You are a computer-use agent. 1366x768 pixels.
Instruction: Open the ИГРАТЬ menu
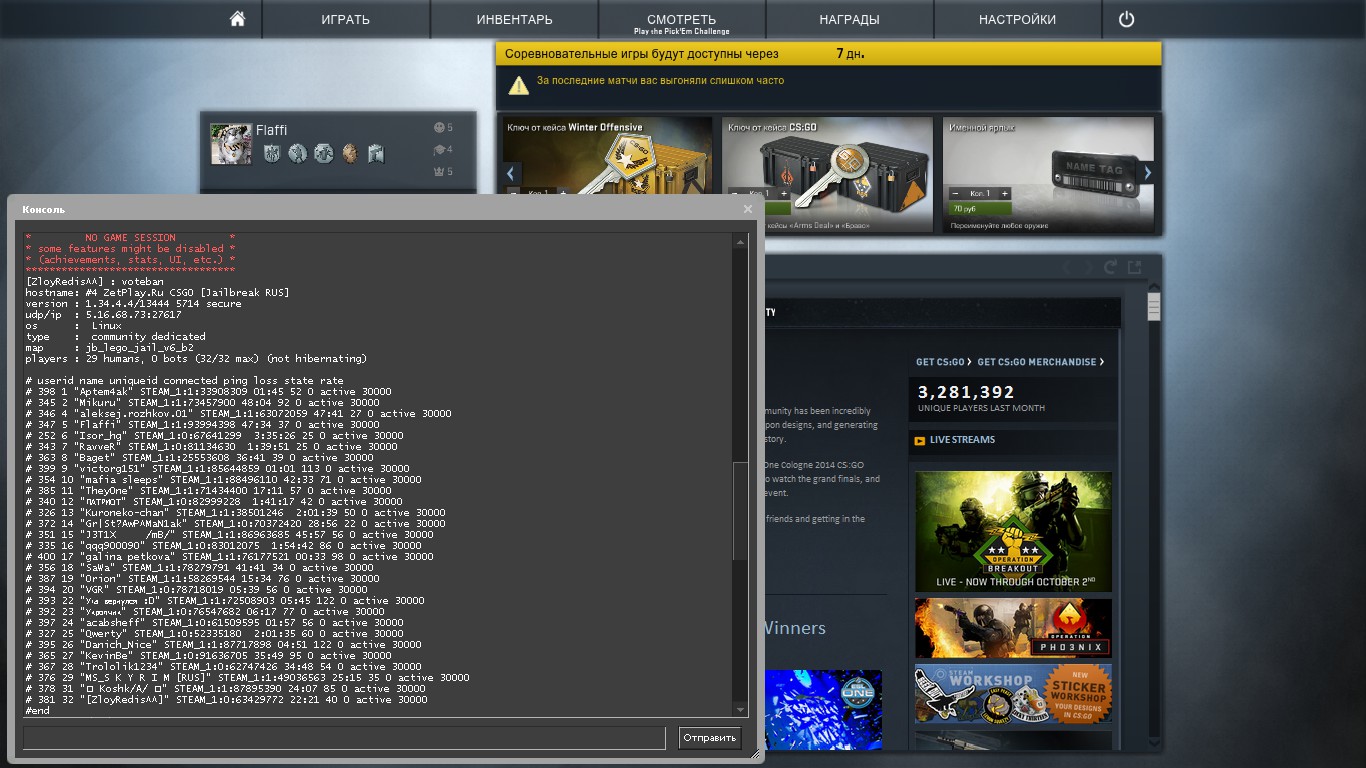345,19
